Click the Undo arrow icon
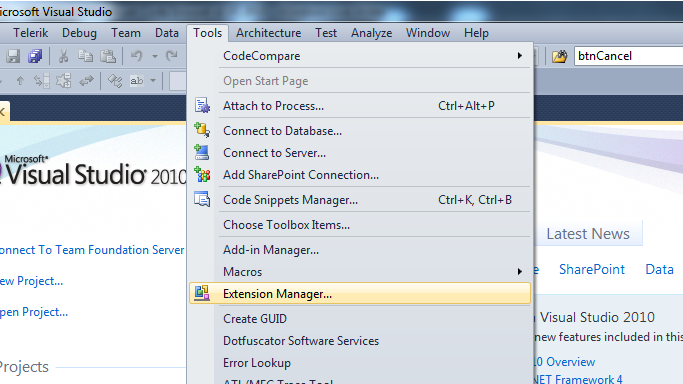 137,56
